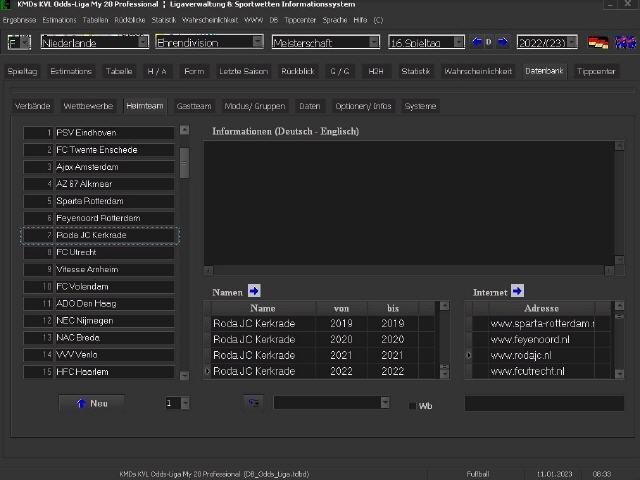Click the Neu button
The image size is (640, 480).
92,403
